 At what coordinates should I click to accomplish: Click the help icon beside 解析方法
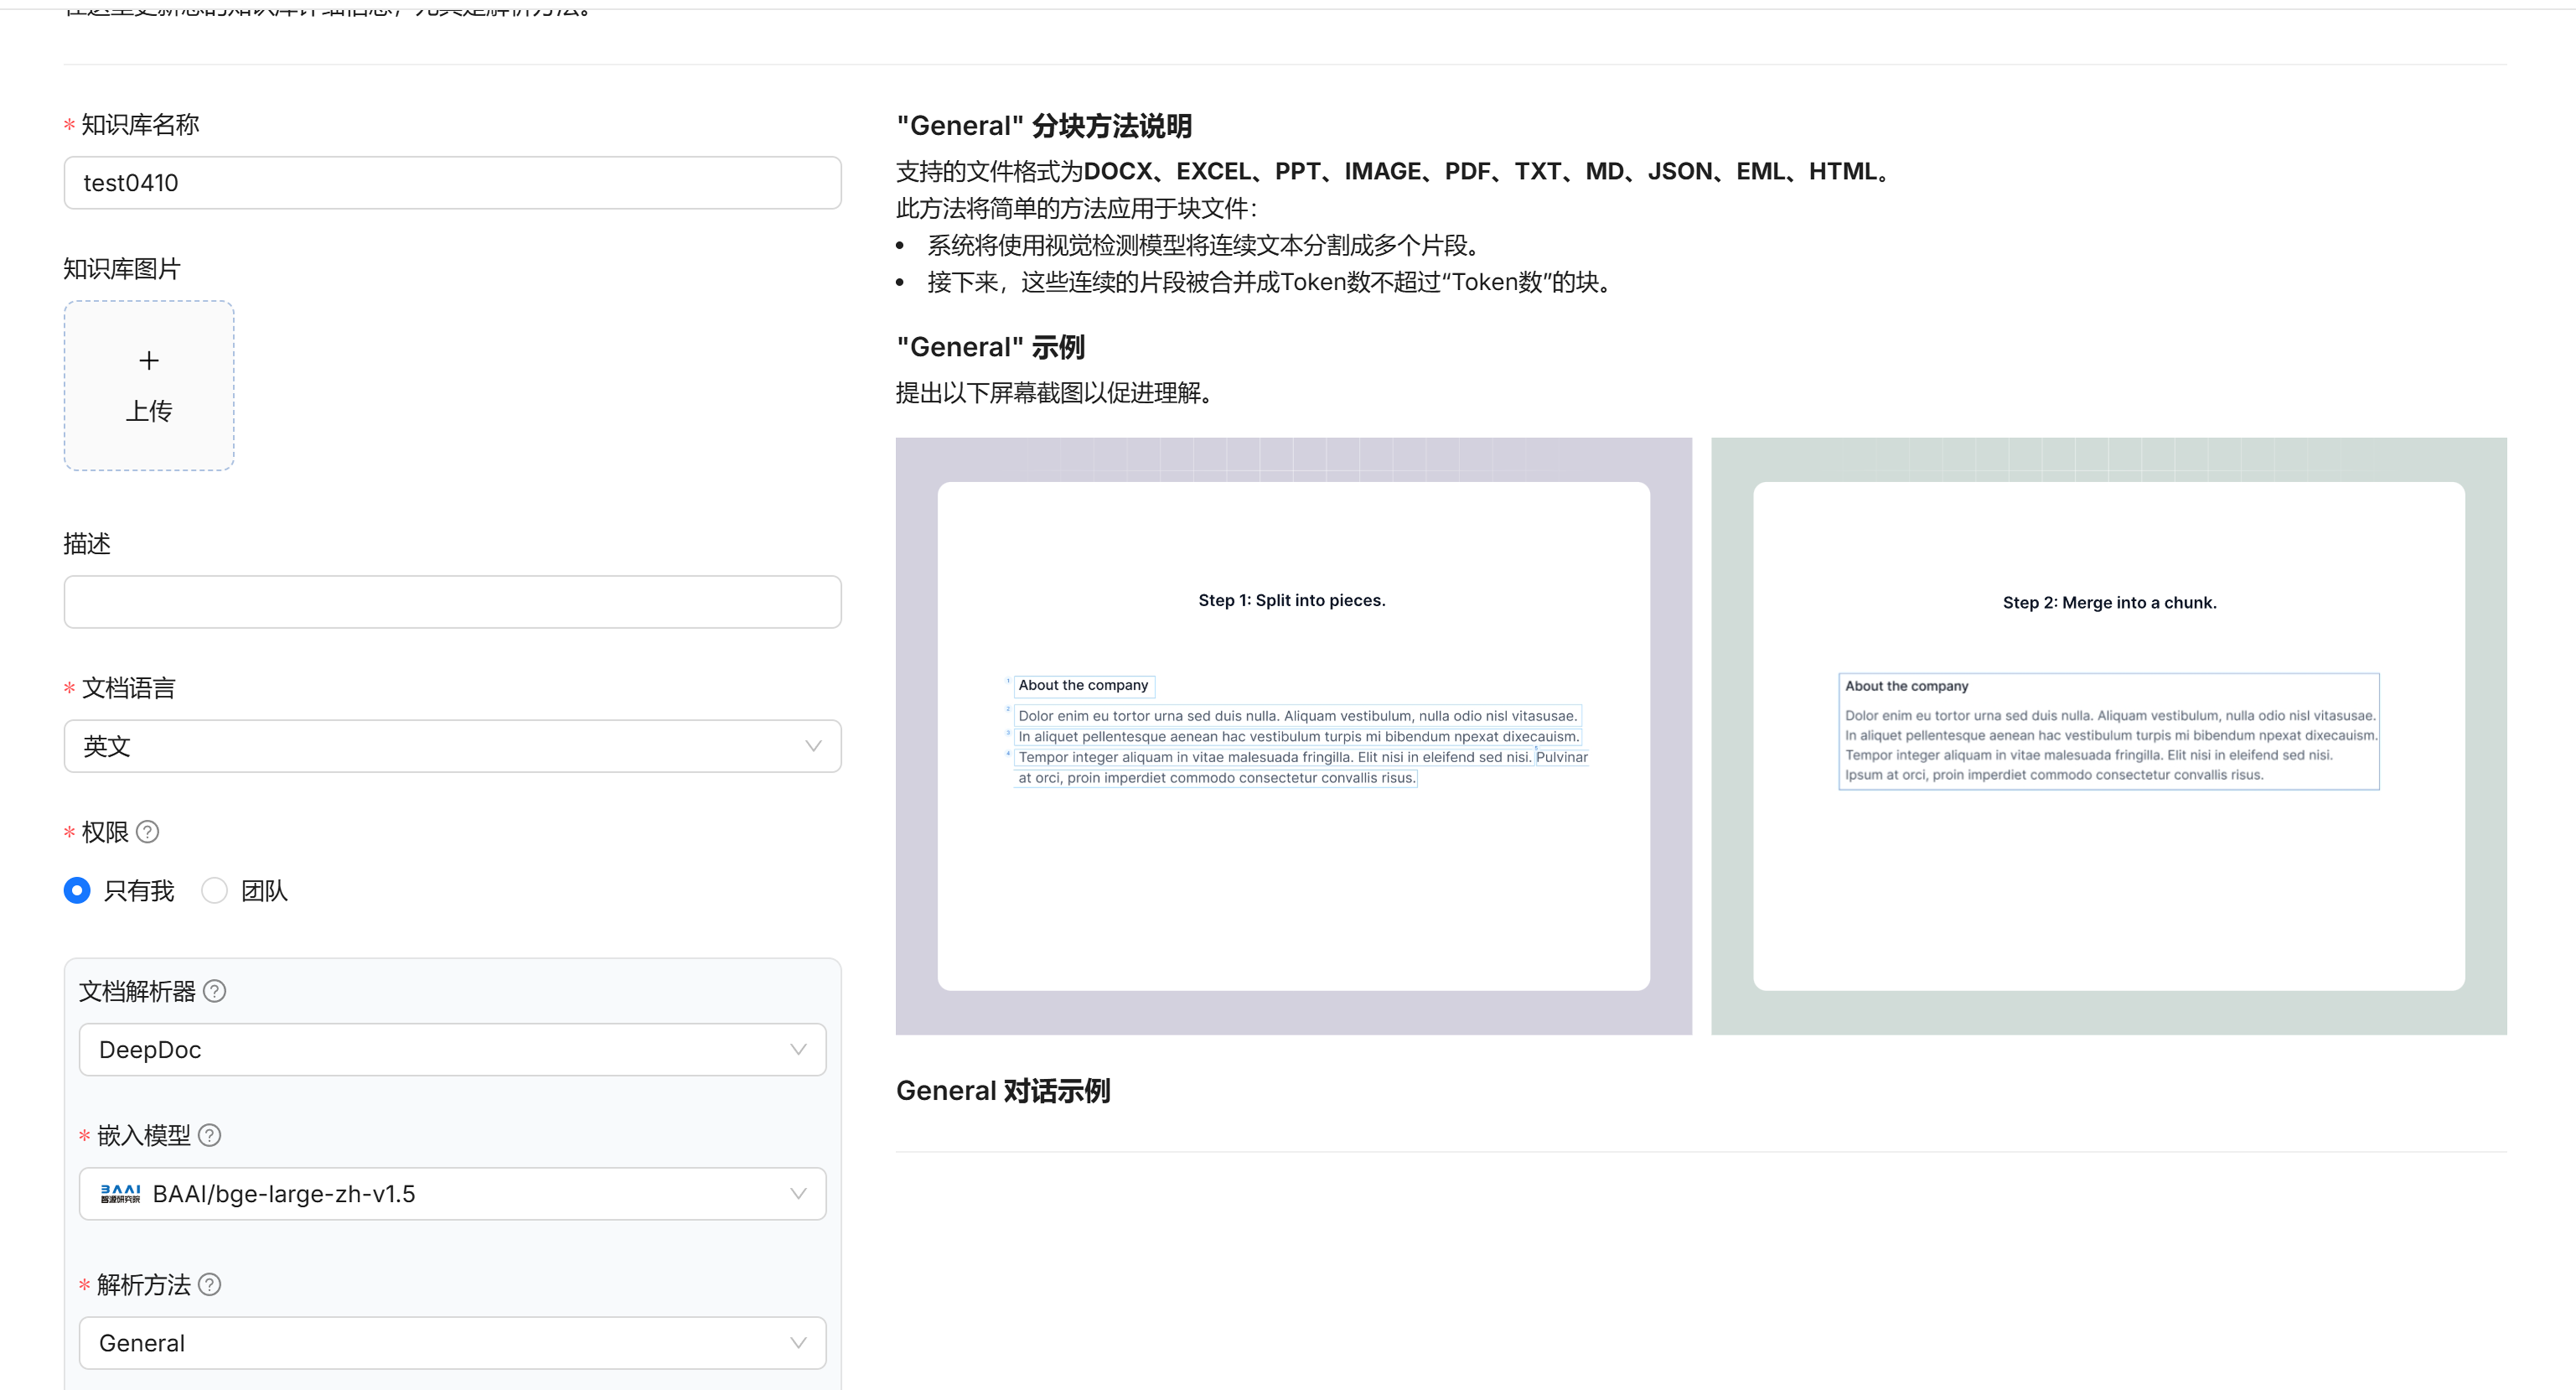[209, 1284]
